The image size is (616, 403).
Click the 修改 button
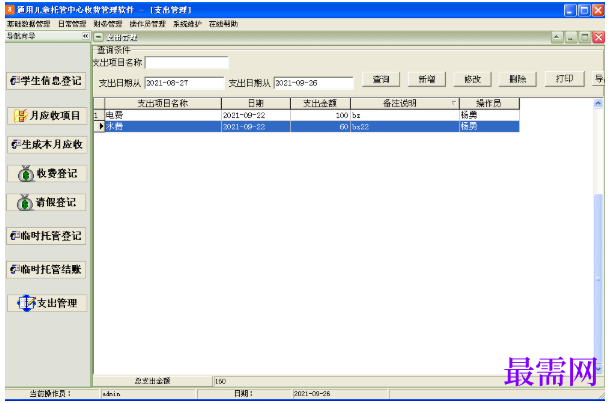tap(473, 79)
